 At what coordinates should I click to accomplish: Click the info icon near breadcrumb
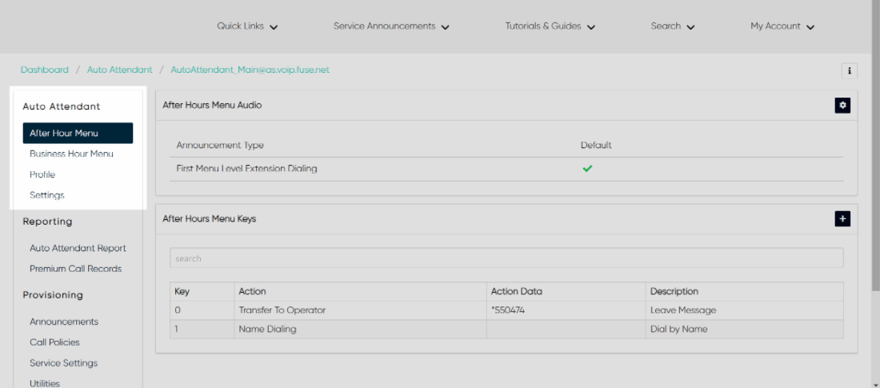(849, 71)
